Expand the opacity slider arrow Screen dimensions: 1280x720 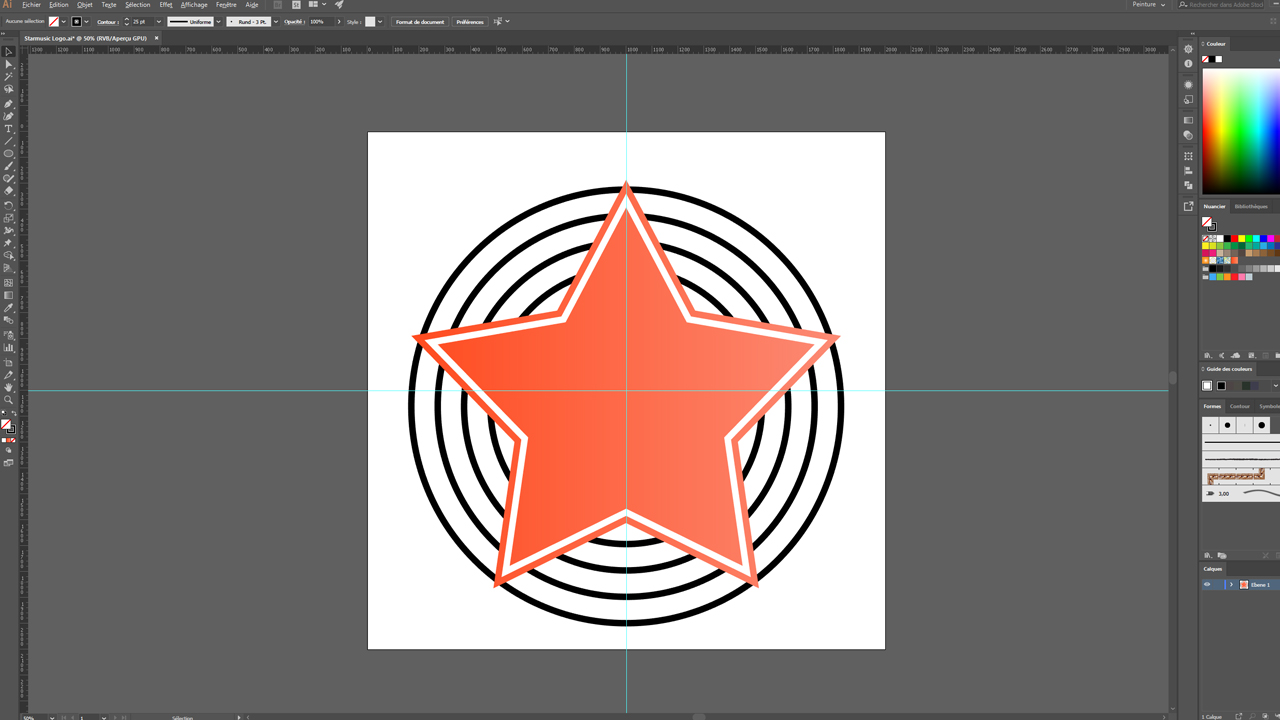(x=339, y=22)
